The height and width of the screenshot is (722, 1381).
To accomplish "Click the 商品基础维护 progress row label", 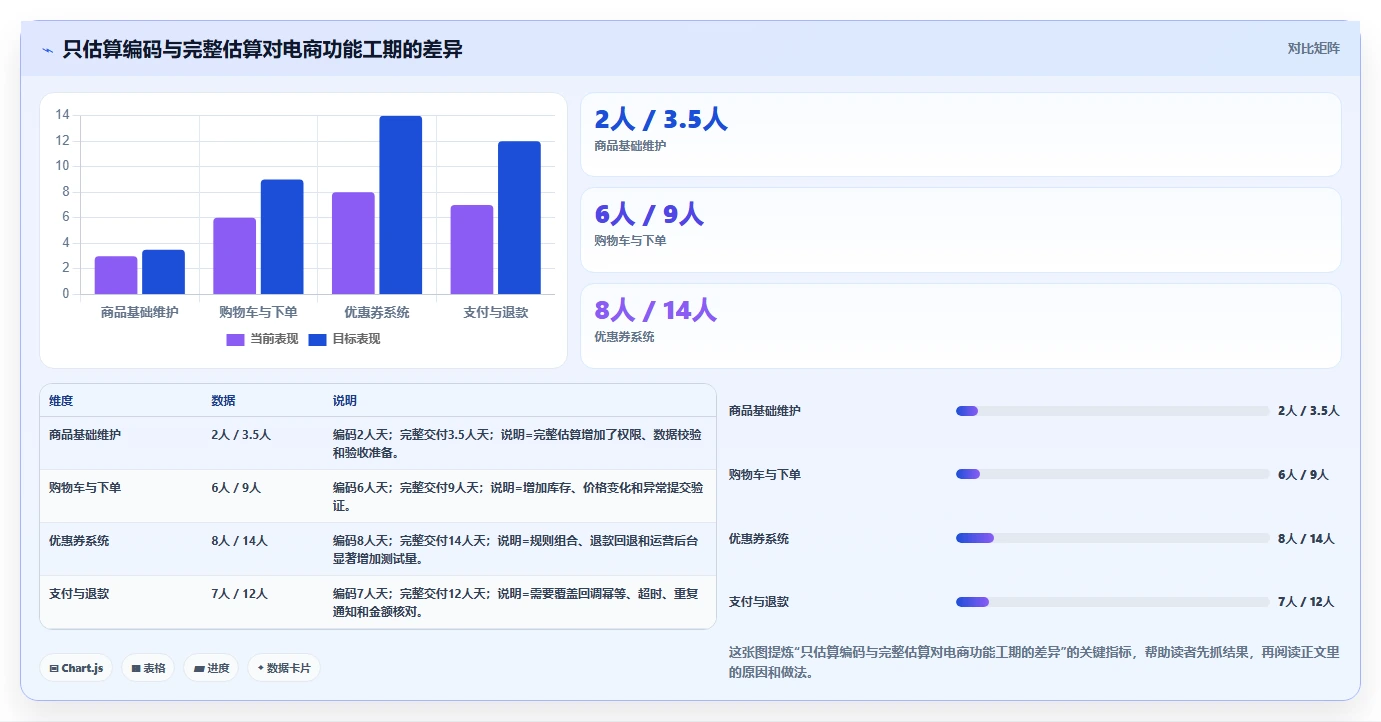I will [x=765, y=411].
